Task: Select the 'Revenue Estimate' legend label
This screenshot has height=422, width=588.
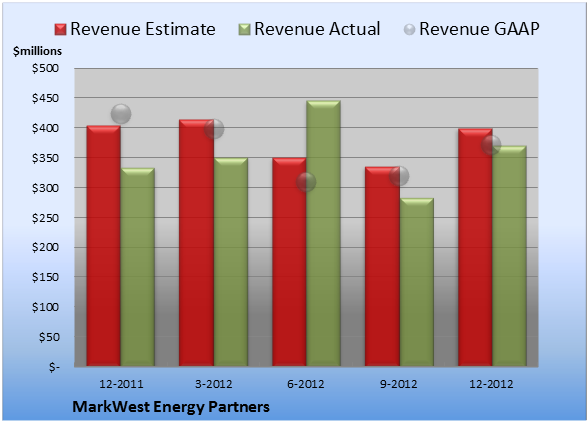Action: click(143, 29)
